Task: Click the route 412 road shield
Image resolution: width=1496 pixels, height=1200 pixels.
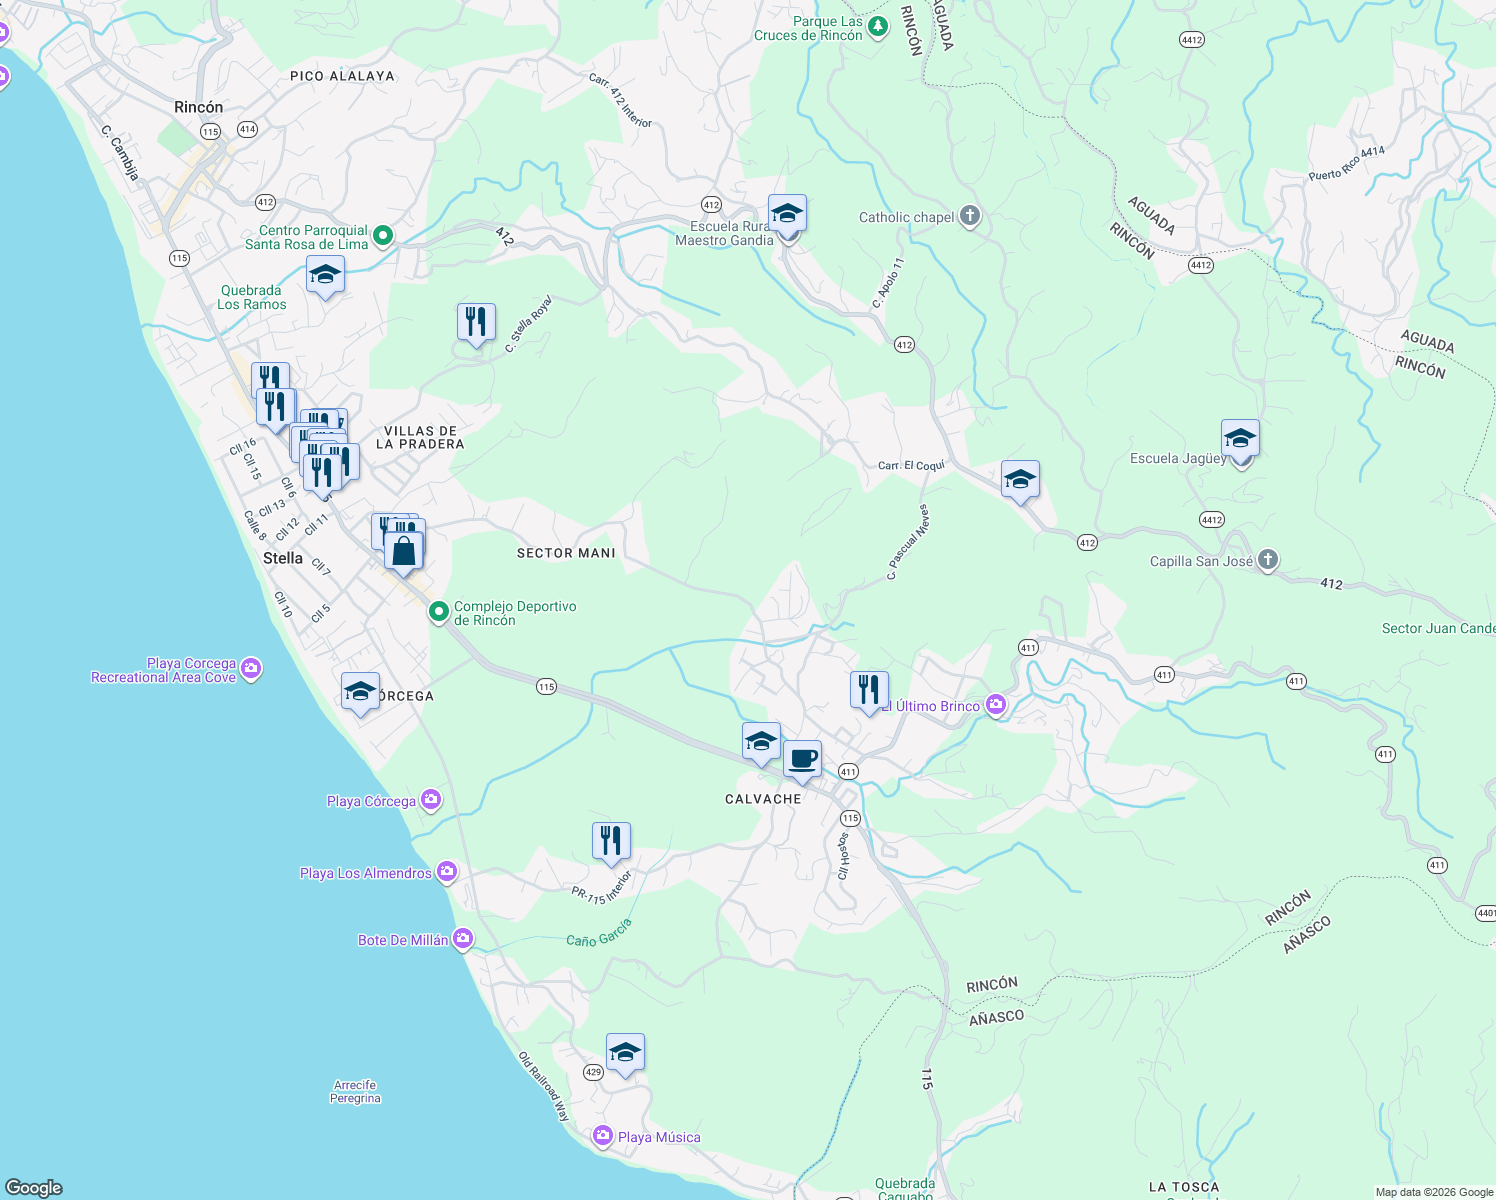Action: point(710,205)
